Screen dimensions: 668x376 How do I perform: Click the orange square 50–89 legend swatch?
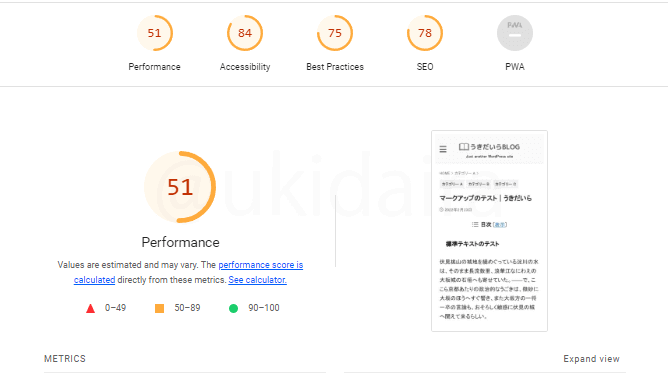coord(159,308)
